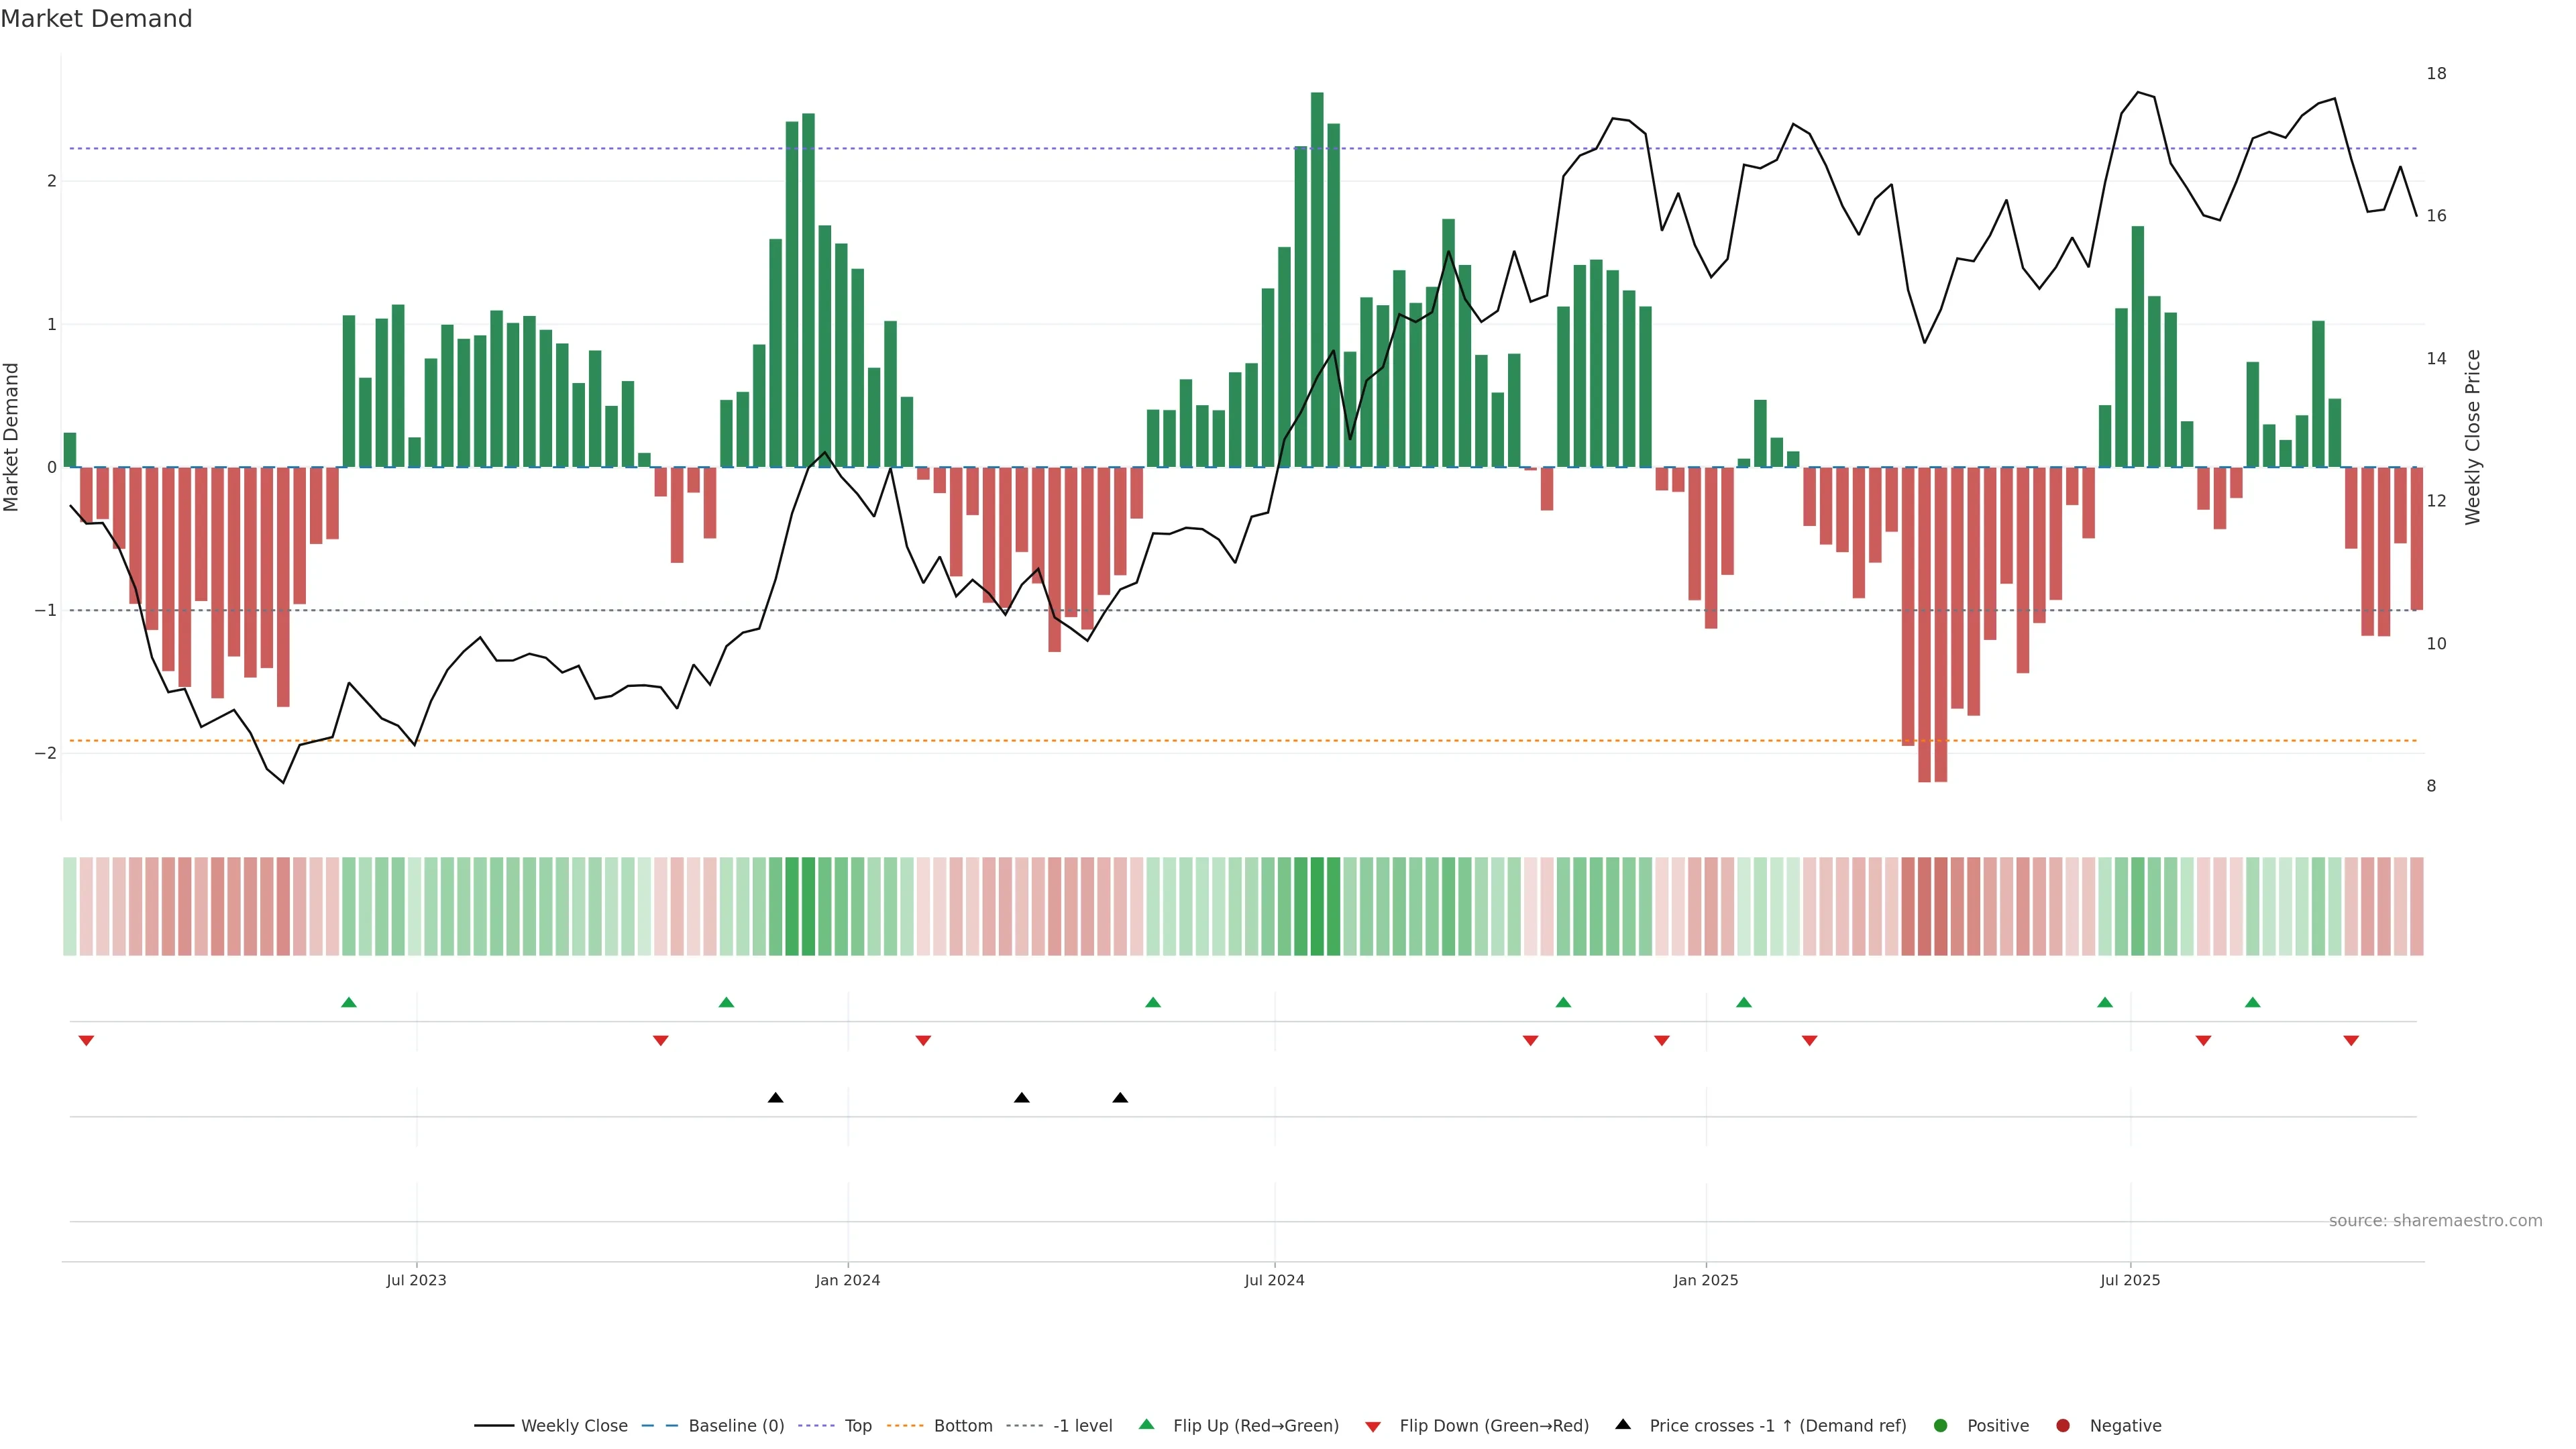Click the Market Demand chart title
Viewport: 2576px width, 1449px height.
pos(96,19)
